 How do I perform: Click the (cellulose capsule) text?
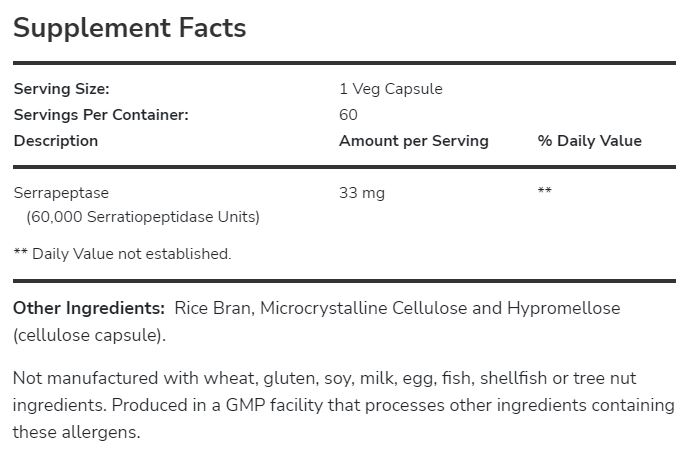[89, 334]
